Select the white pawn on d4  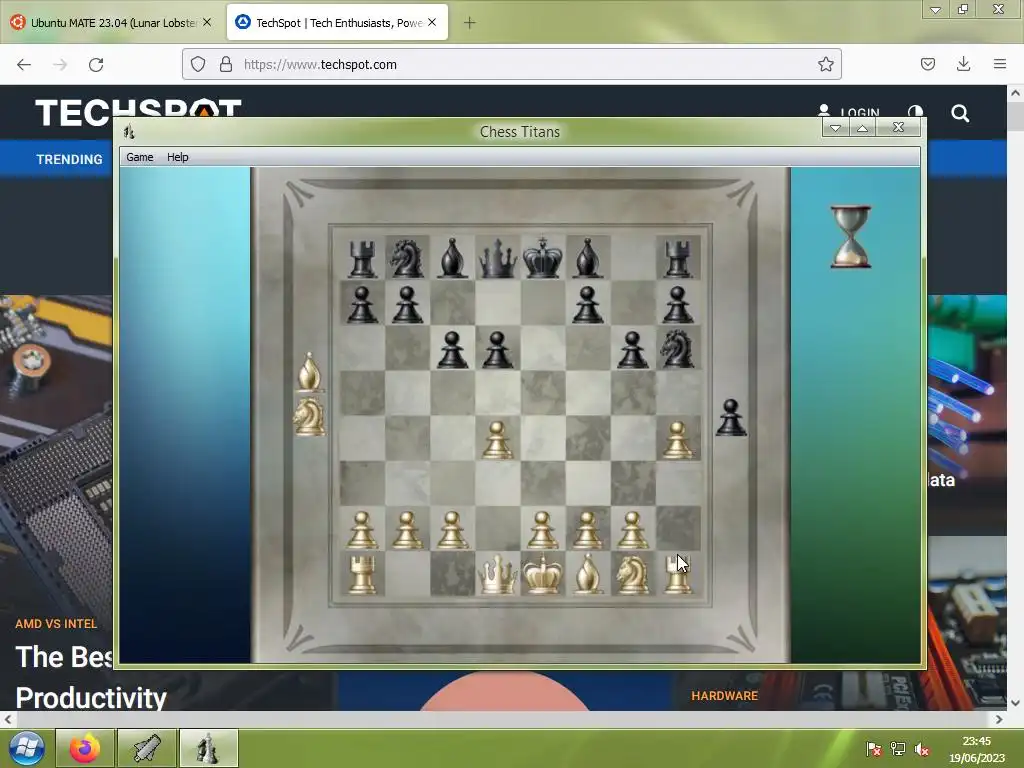pos(497,440)
